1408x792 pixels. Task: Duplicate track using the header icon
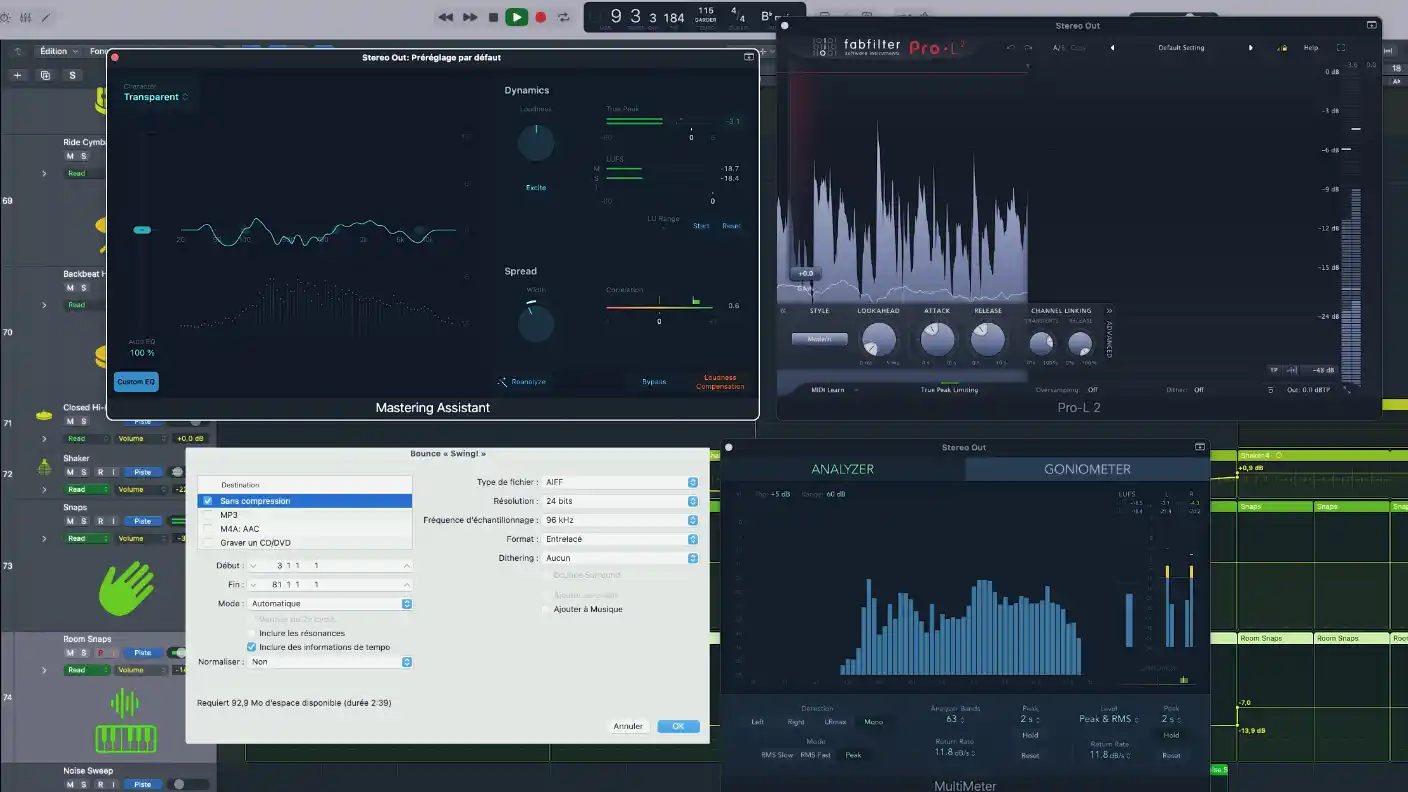point(45,75)
